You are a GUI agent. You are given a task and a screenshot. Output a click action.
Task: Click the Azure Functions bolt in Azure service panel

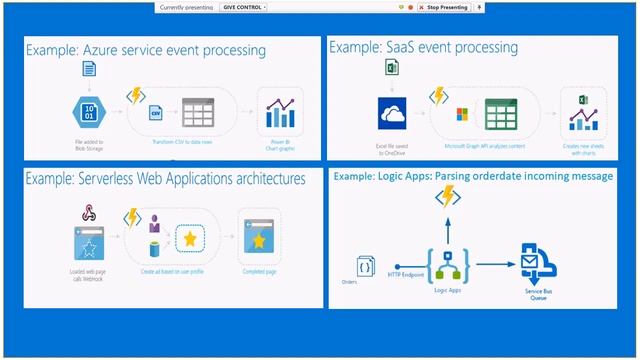[x=136, y=96]
